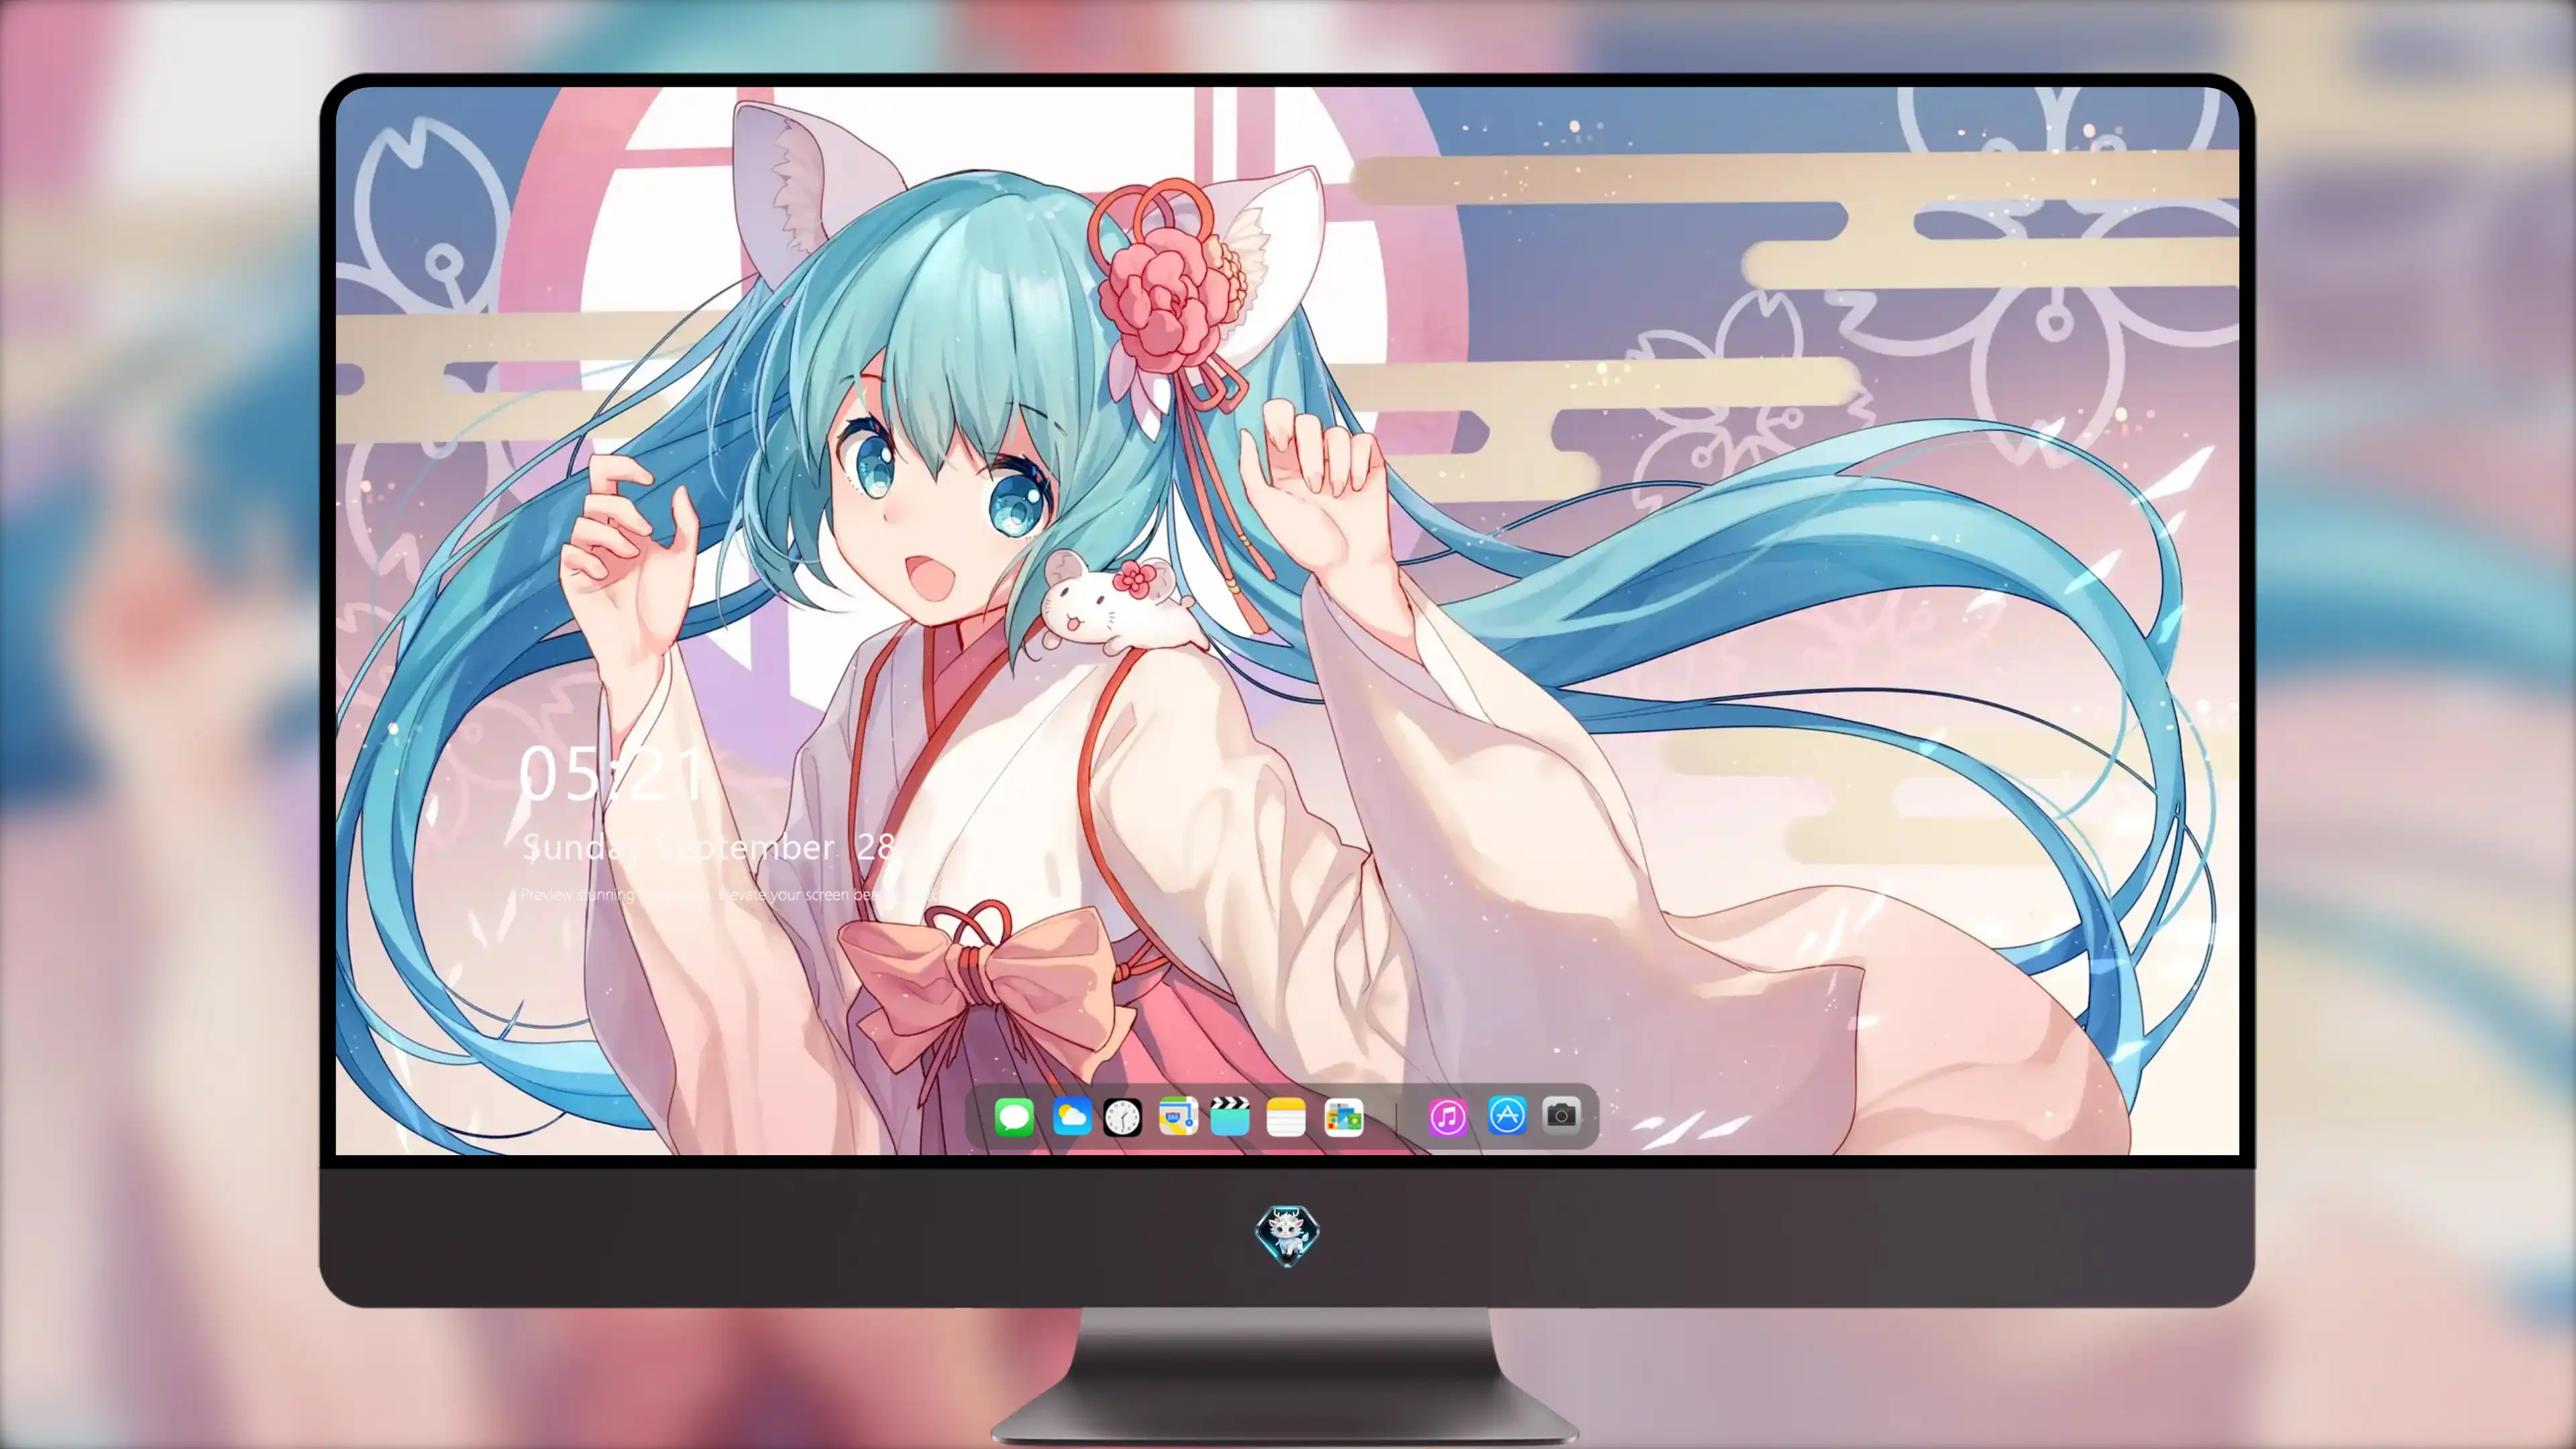
Task: Open the Clock app in dock
Action: click(x=1122, y=1116)
